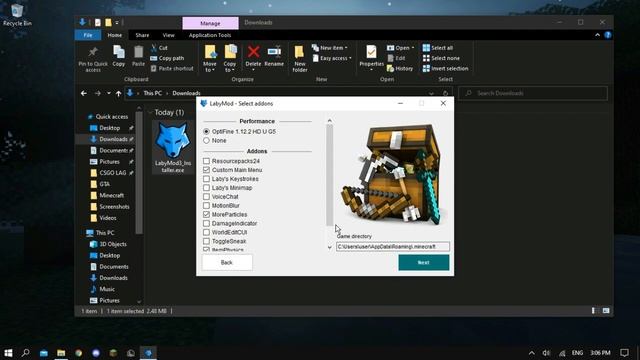640x360 pixels.
Task: Click the taskbar search icon
Action: pos(25,353)
